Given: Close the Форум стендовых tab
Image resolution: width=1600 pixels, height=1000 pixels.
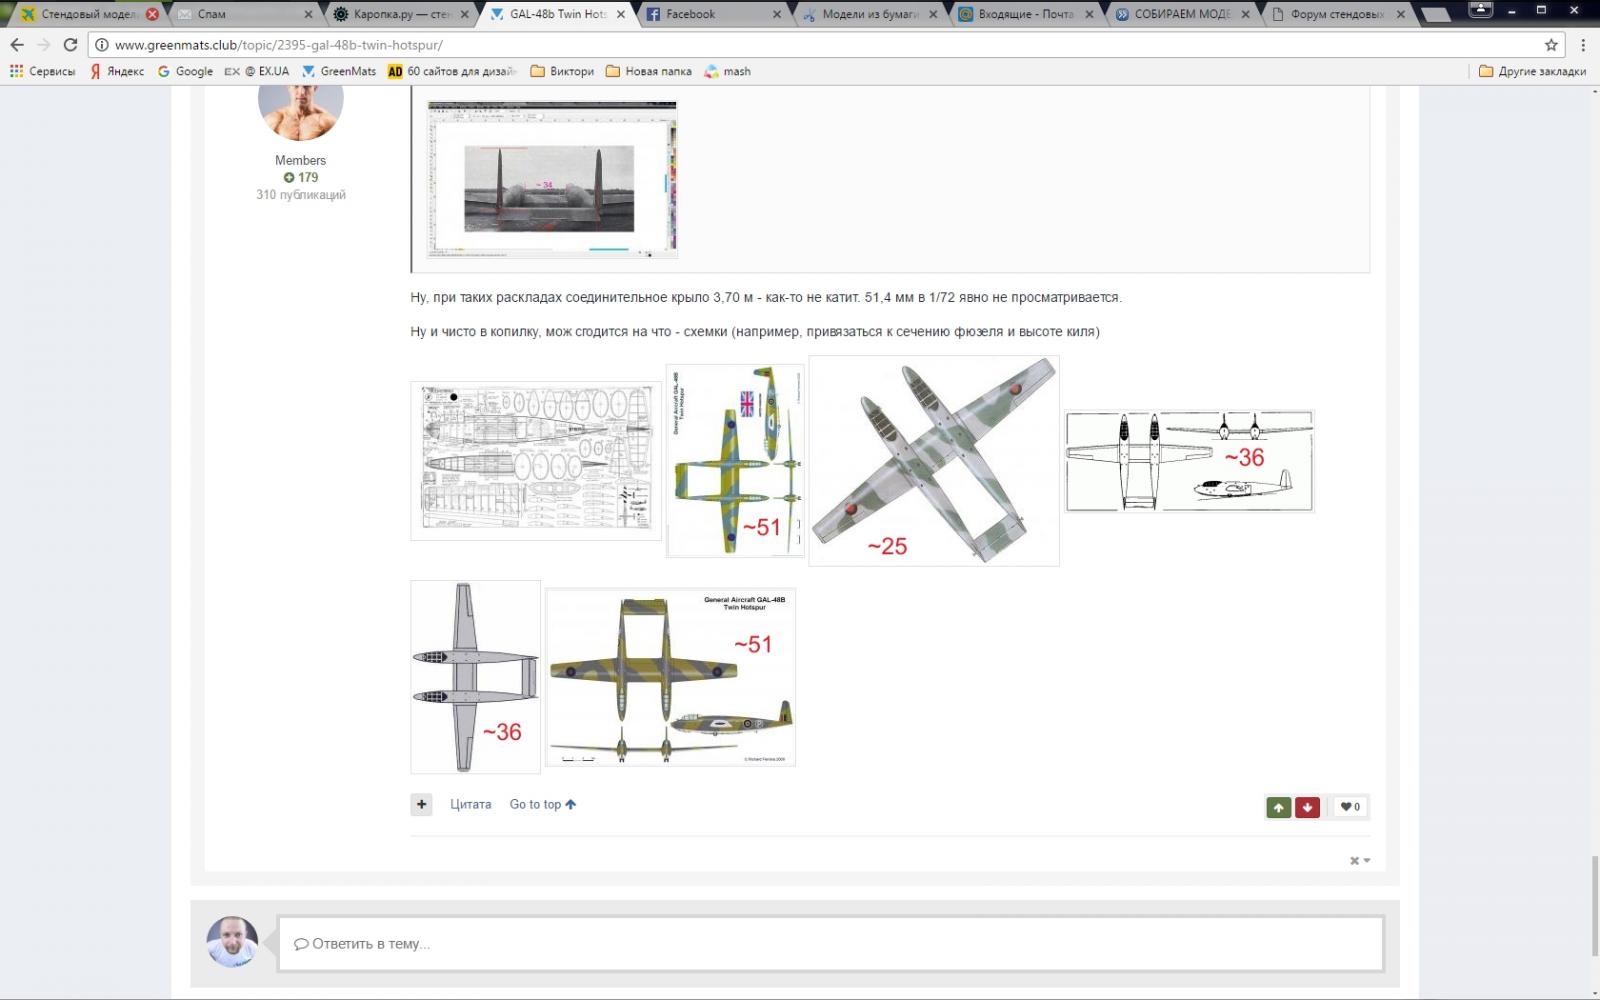Looking at the screenshot, I should tap(1401, 14).
